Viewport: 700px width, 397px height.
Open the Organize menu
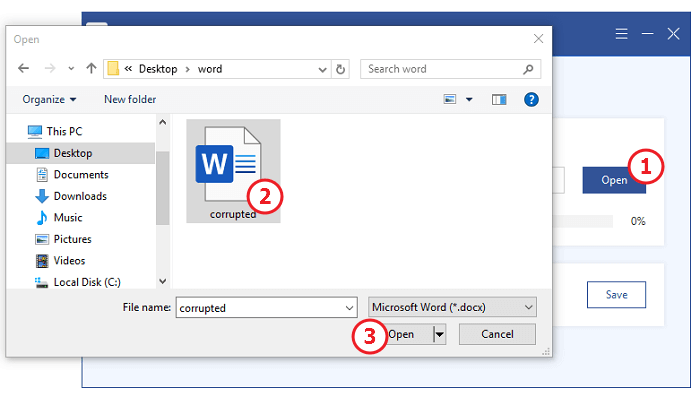click(49, 100)
